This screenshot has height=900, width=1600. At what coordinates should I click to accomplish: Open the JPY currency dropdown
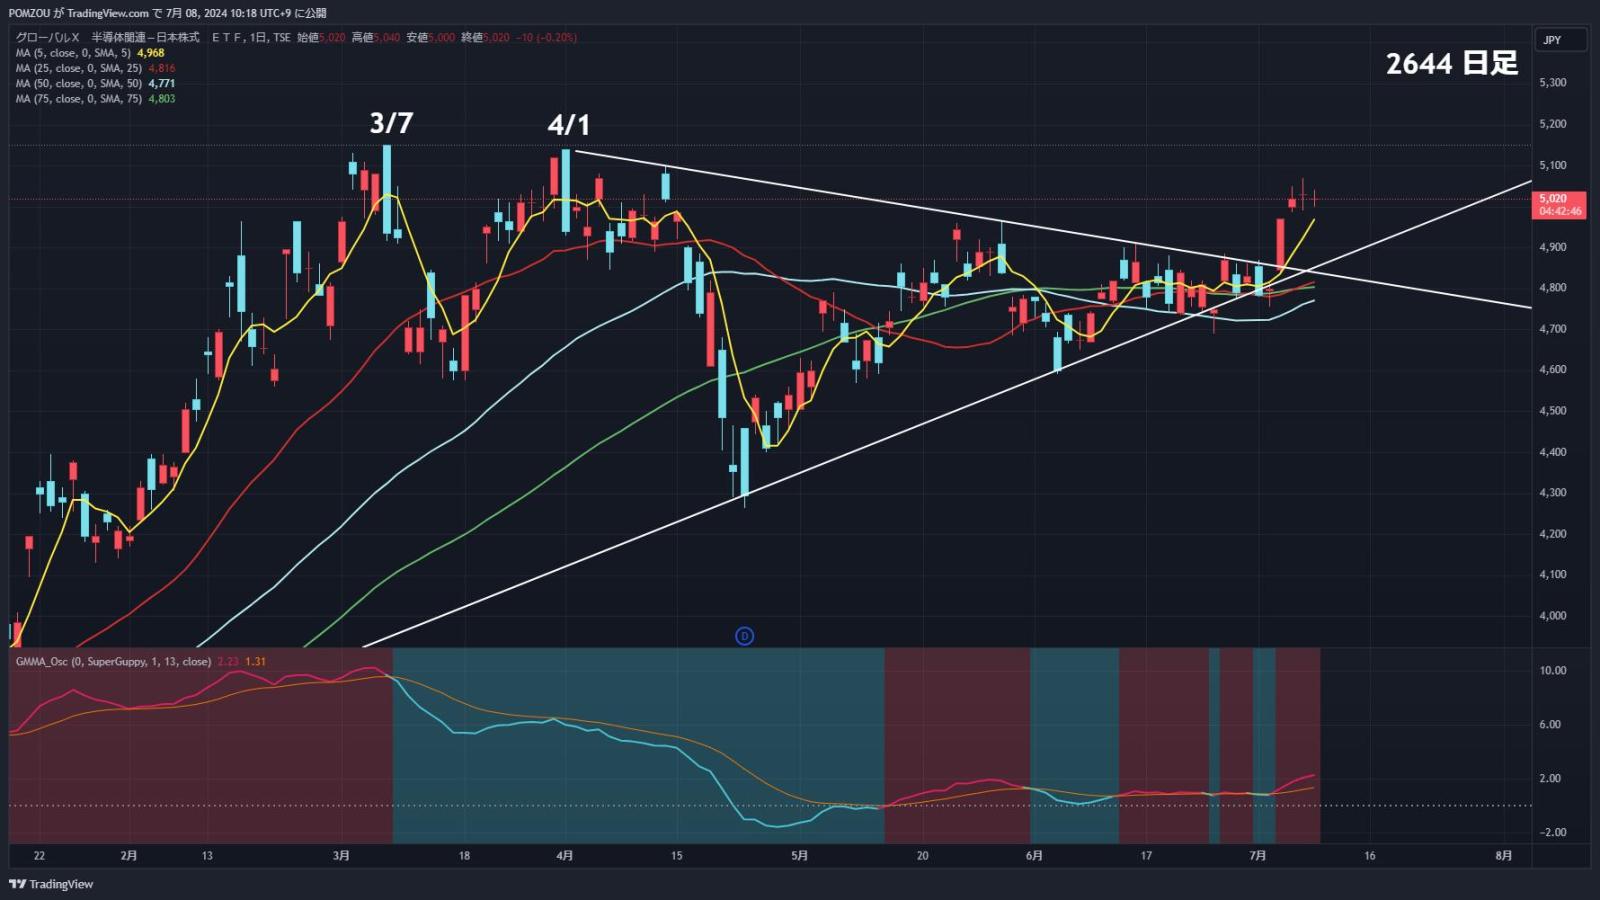tap(1560, 40)
